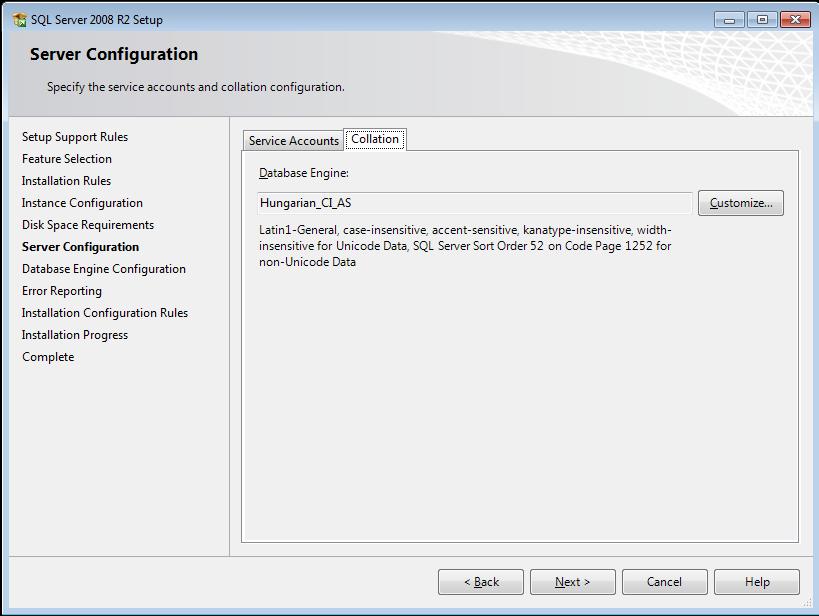Open Customize collation dialog
This screenshot has height=616, width=819.
tap(741, 203)
